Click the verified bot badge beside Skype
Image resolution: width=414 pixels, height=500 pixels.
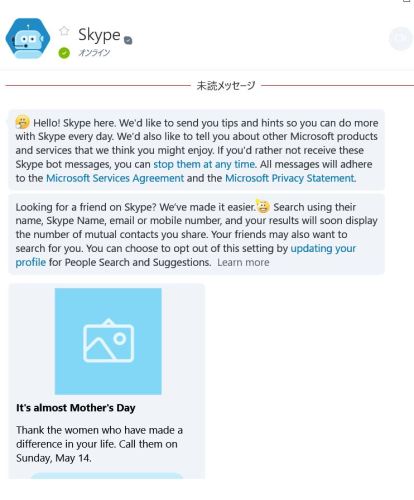(128, 40)
